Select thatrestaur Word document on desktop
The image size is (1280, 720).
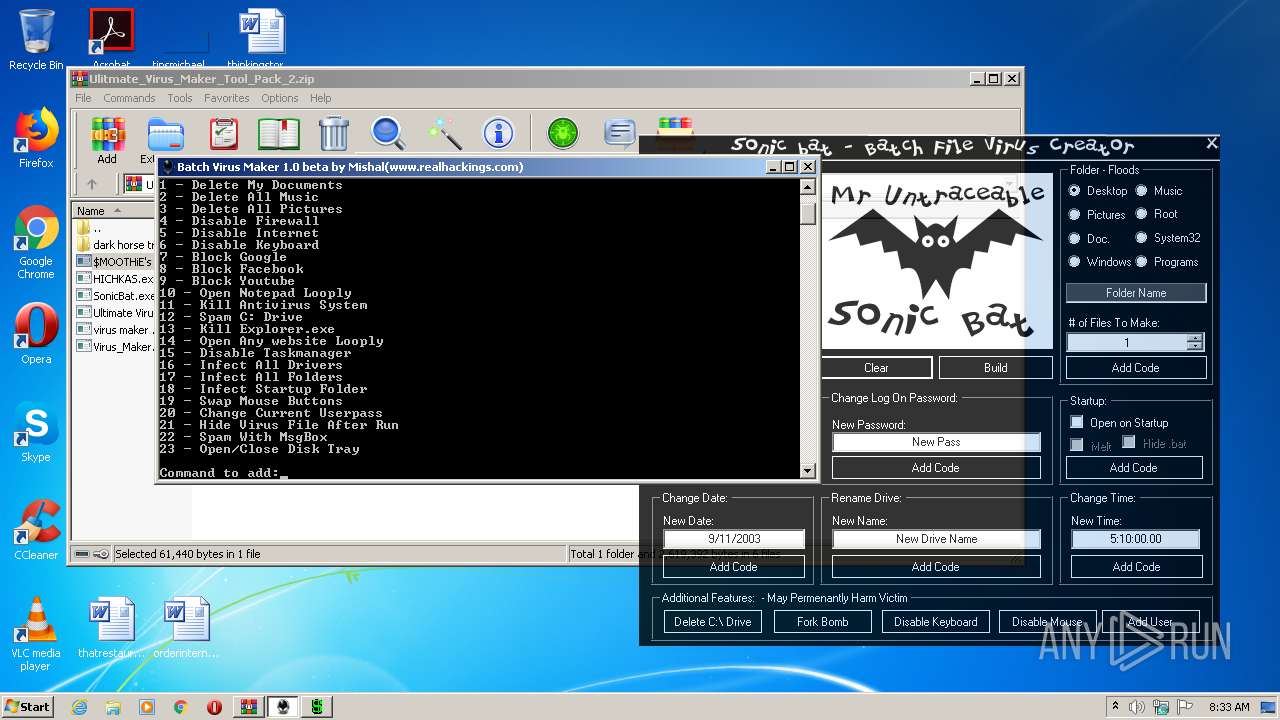click(x=111, y=627)
